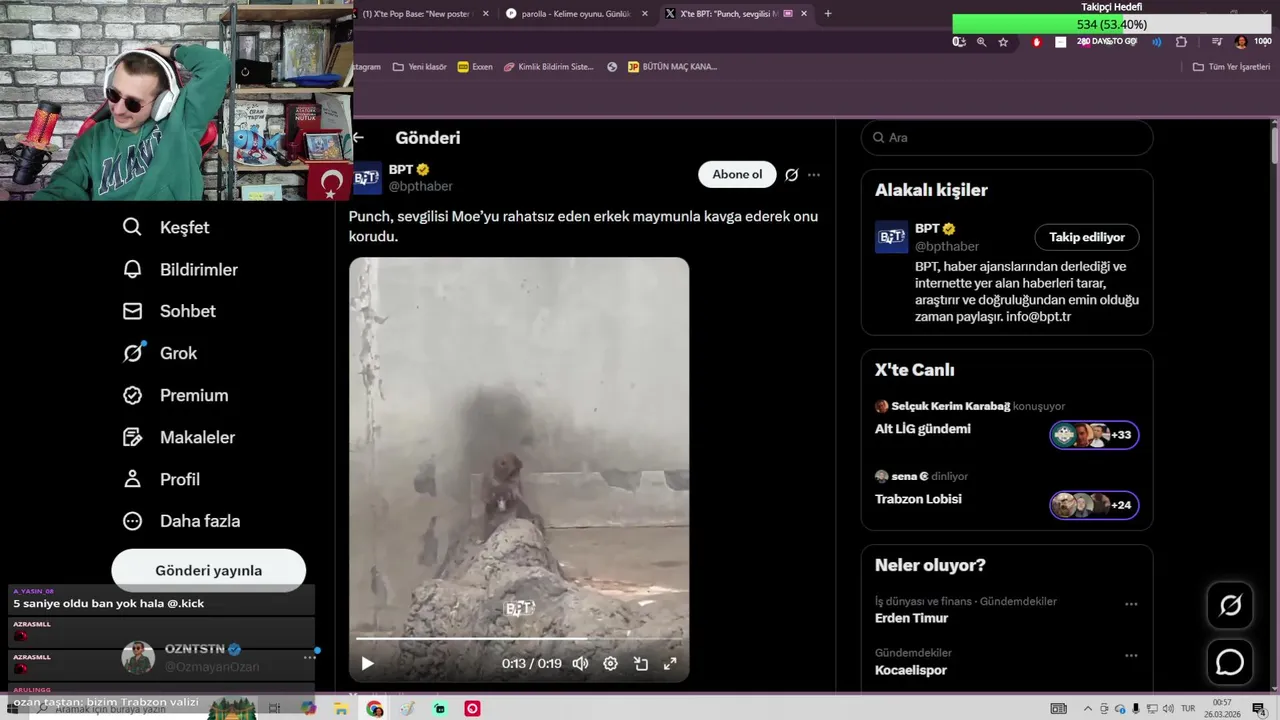Open more options for Kocaelispor trend
Viewport: 1280px width, 720px height.
pos(1131,656)
